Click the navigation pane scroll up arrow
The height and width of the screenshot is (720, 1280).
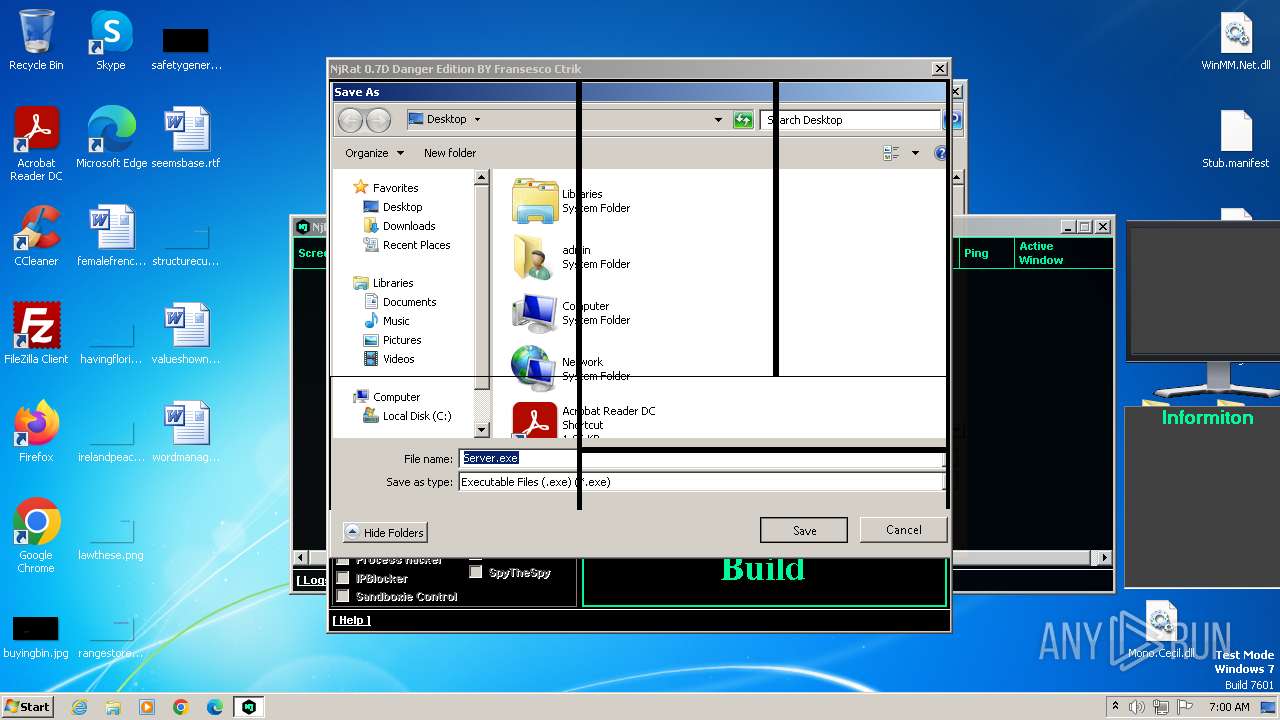click(x=481, y=177)
